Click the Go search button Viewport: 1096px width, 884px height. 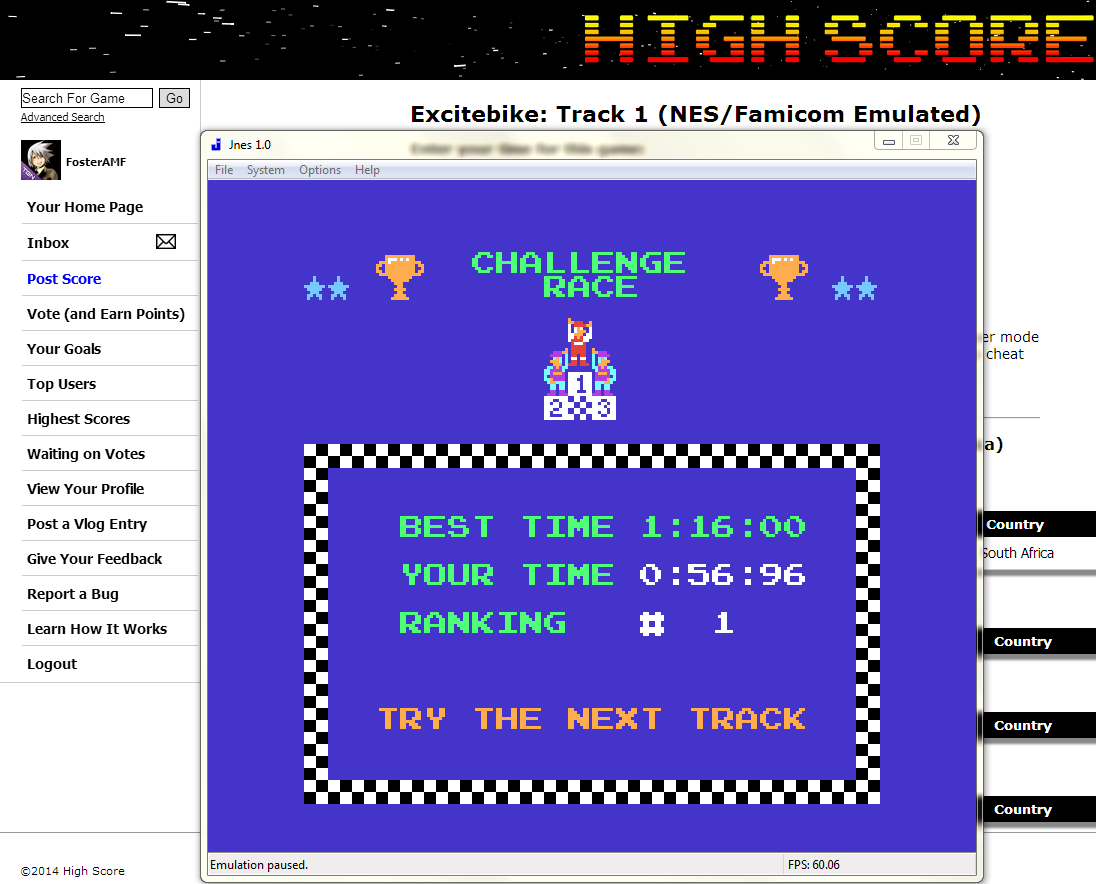(175, 98)
